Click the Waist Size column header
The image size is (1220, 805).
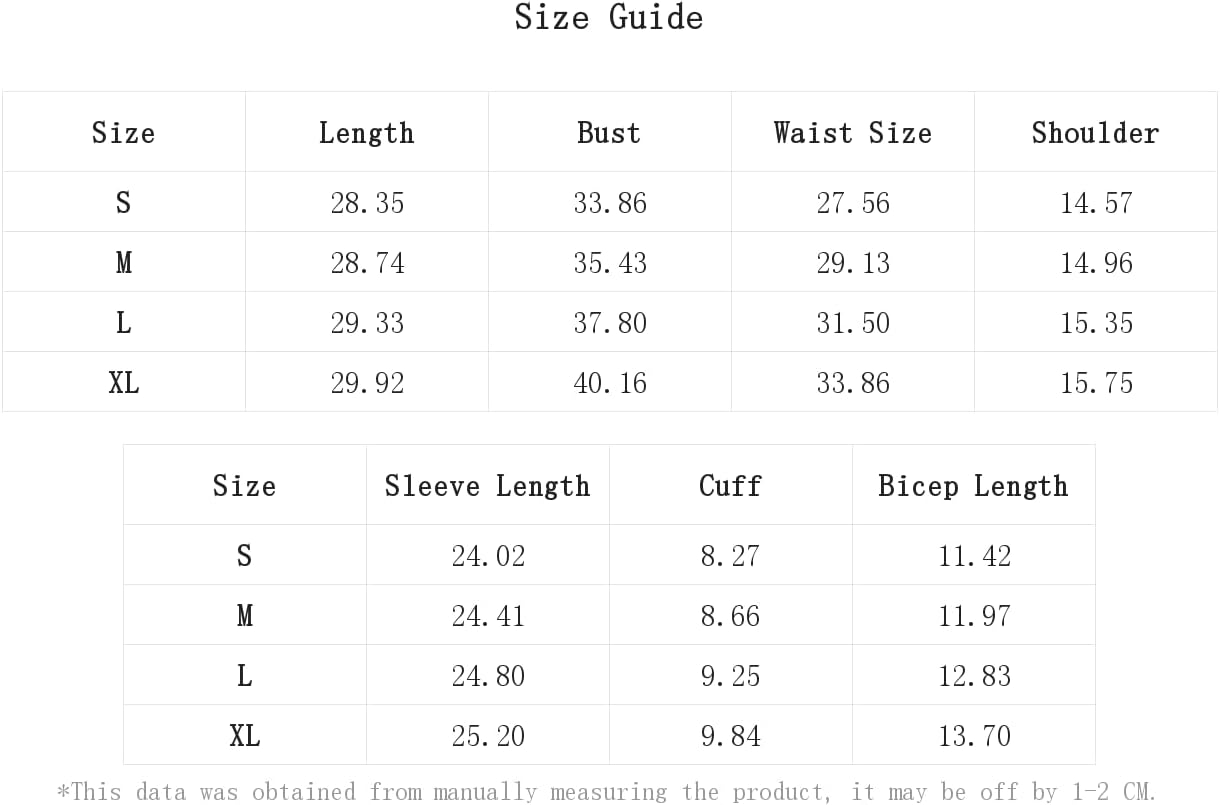coord(852,133)
